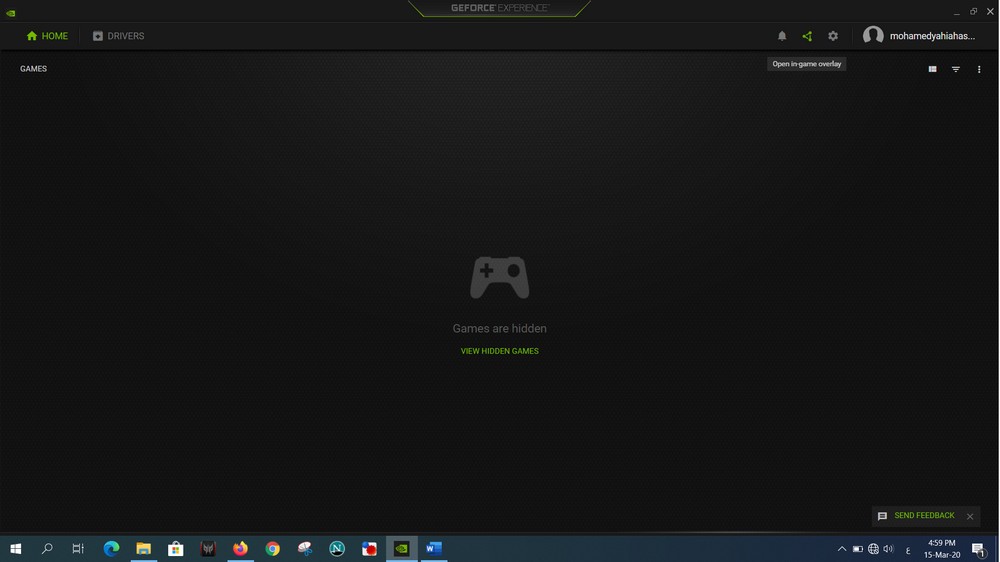Switch to Word from taskbar

tap(434, 549)
